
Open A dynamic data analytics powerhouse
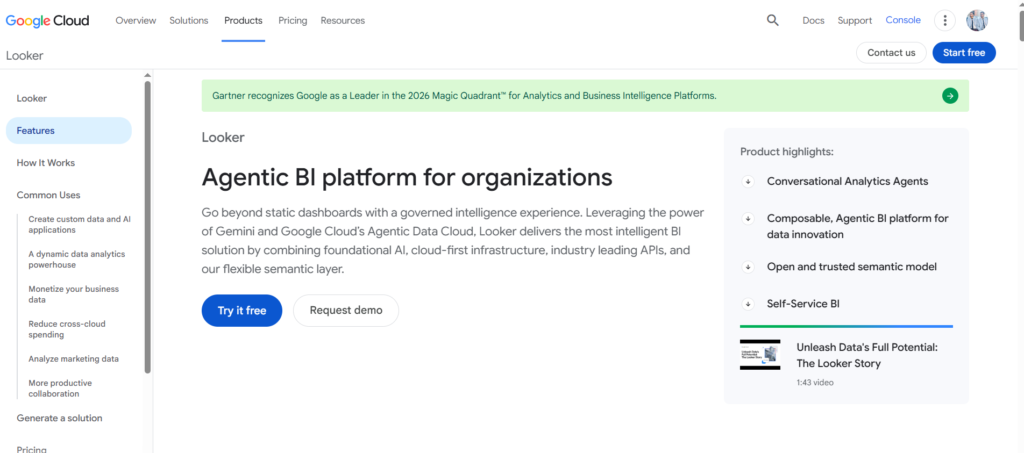pyautogui.click(x=76, y=260)
